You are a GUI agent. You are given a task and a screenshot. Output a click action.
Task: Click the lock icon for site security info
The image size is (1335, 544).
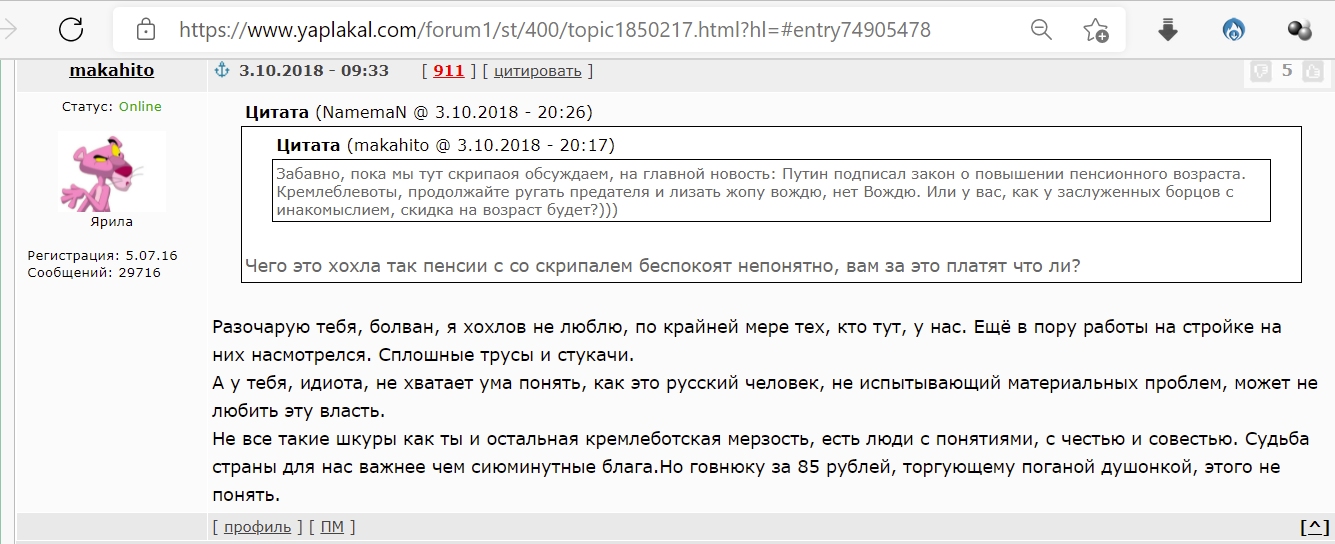coord(146,30)
